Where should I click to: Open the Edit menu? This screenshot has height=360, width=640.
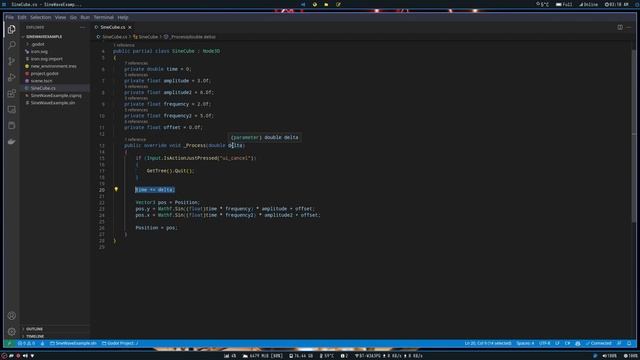[22, 18]
